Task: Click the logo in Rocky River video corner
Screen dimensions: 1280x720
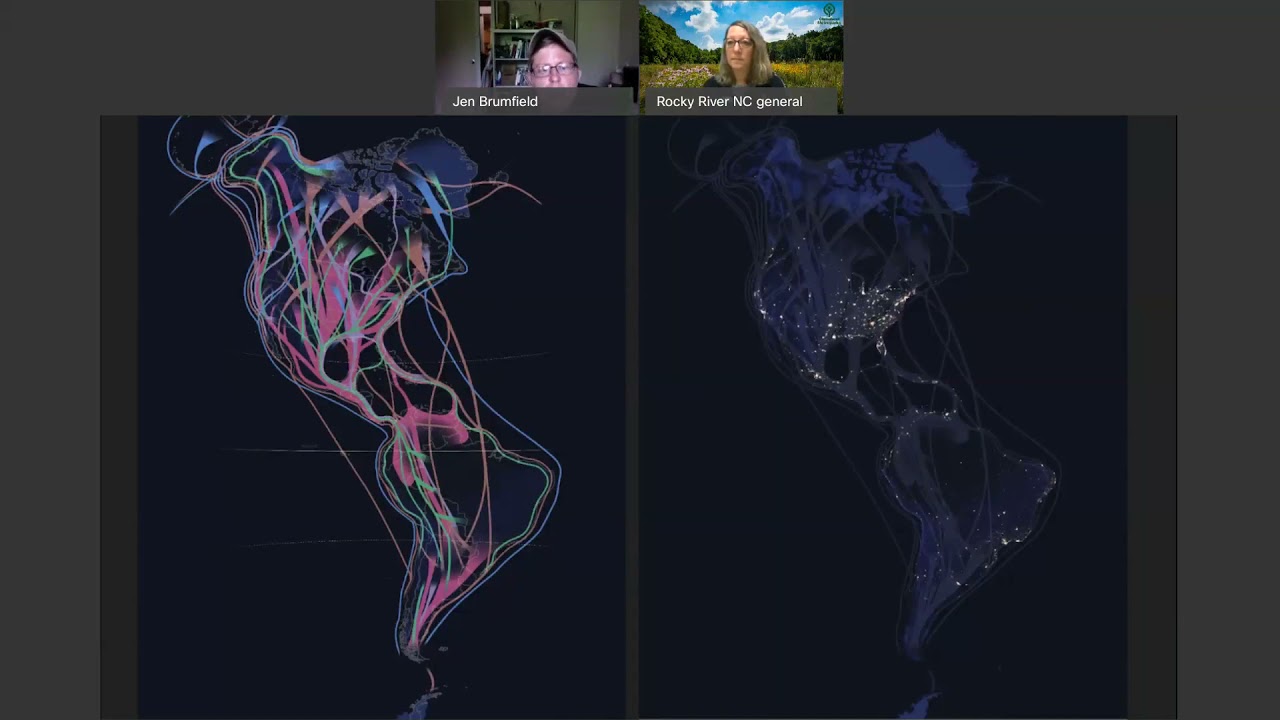Action: (x=828, y=13)
